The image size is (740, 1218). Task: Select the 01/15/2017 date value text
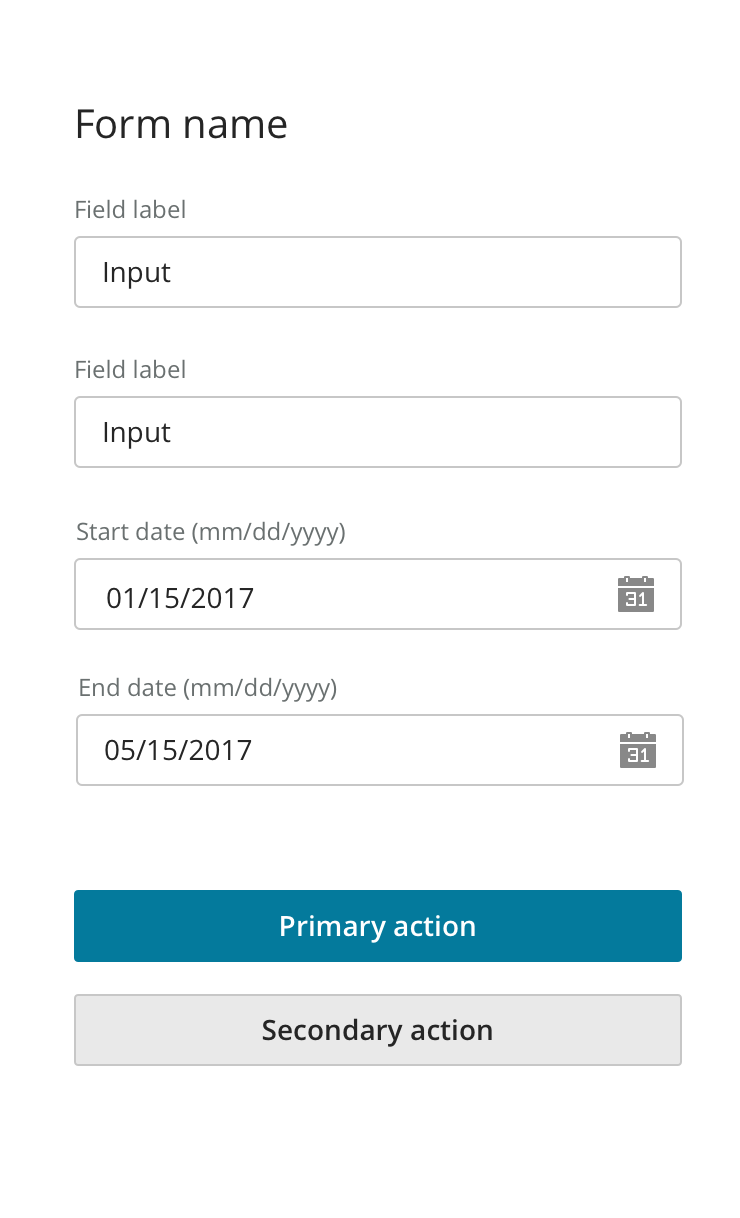180,598
